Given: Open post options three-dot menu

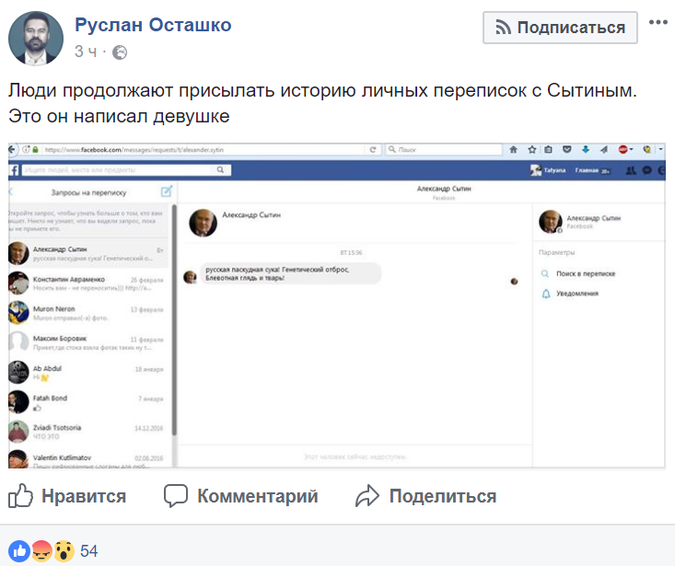Looking at the screenshot, I should pos(657,22).
